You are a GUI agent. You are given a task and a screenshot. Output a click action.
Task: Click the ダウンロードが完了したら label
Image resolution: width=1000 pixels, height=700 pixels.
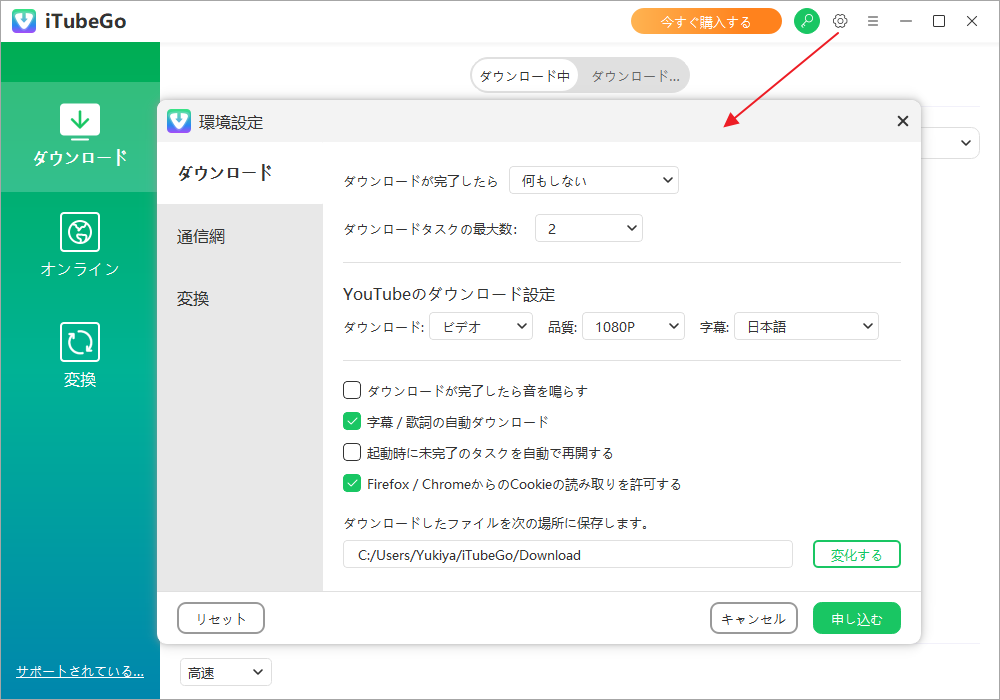coord(420,181)
